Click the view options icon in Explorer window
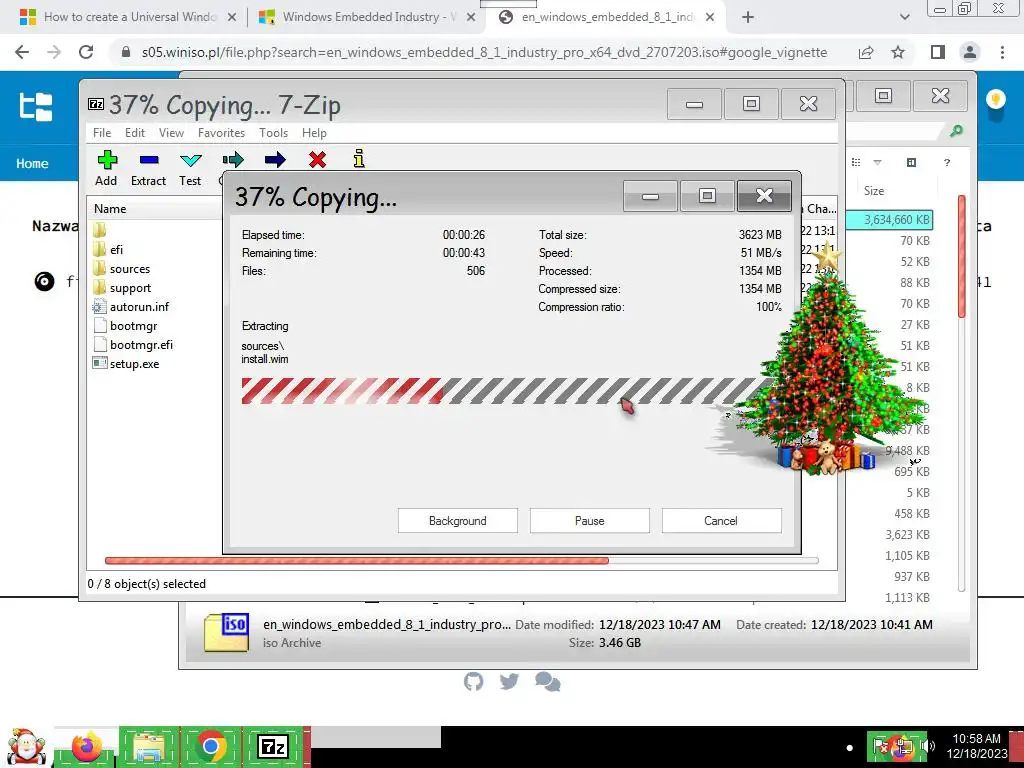This screenshot has height=768, width=1024. pyautogui.click(x=856, y=162)
